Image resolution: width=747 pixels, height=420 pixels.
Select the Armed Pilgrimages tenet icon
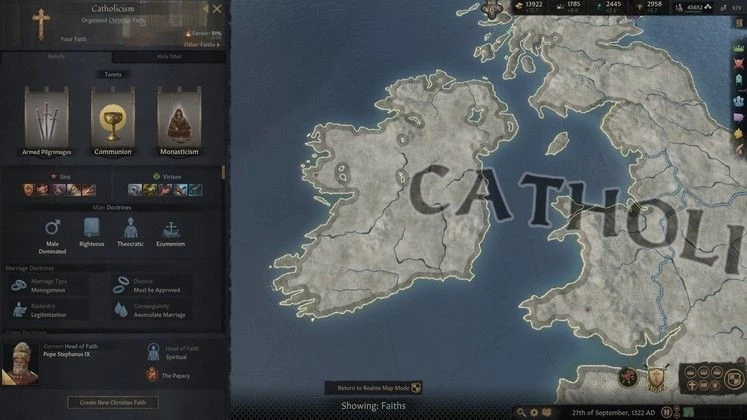click(x=46, y=119)
